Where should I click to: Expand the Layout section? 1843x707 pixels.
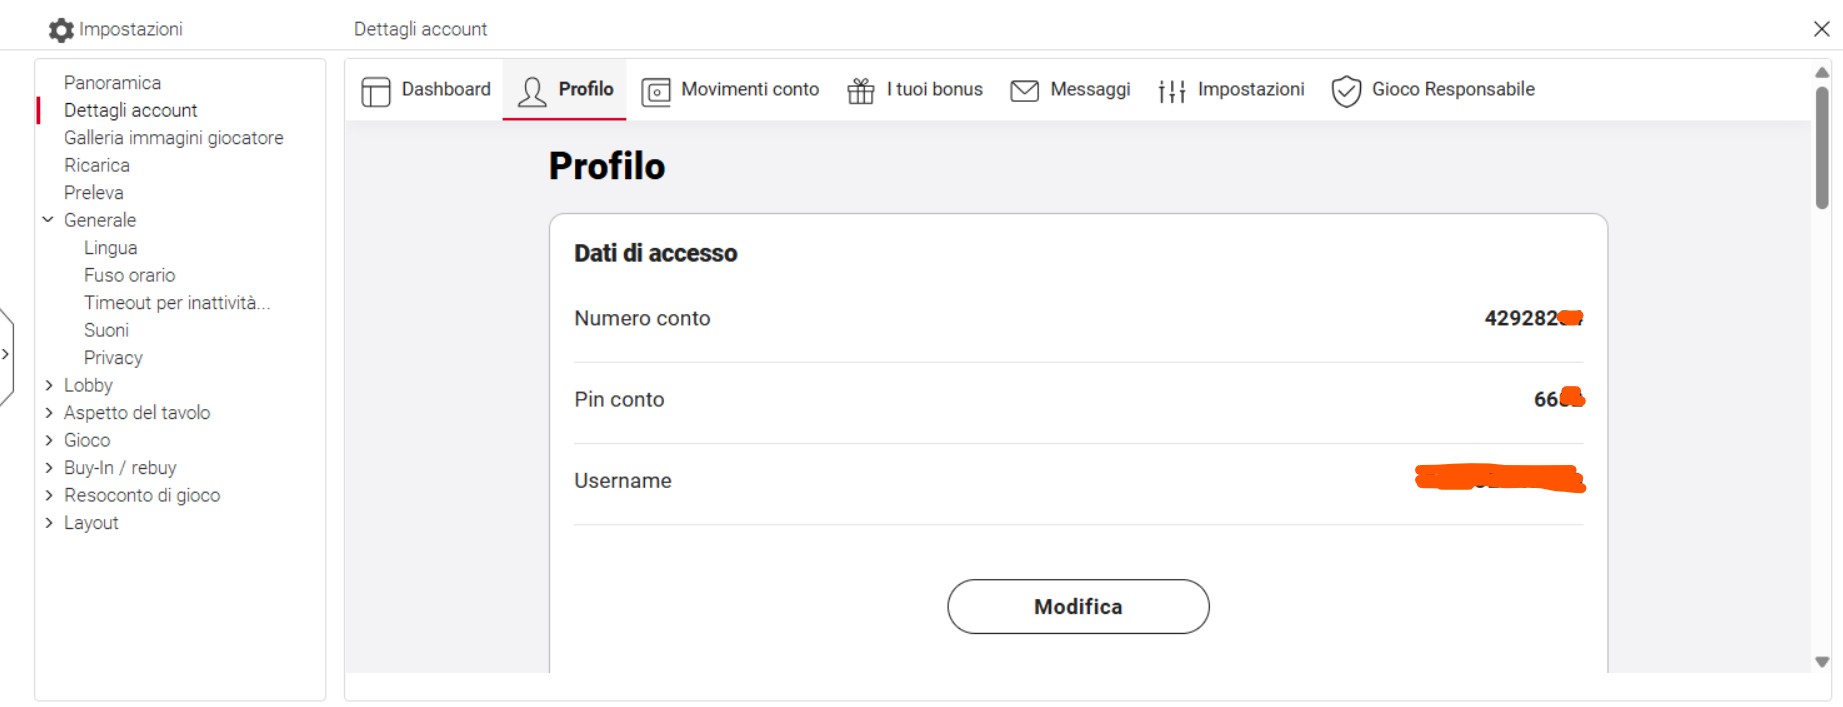coord(48,522)
